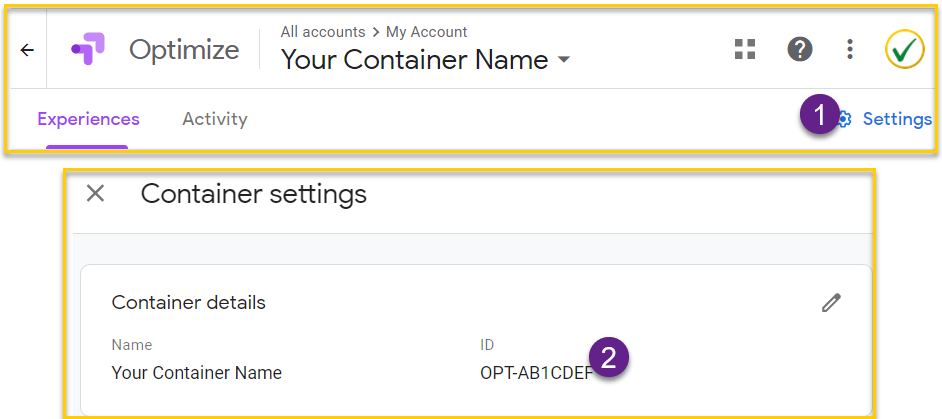Click the back arrow icon
Viewport: 942px width, 419px height.
tap(27, 50)
